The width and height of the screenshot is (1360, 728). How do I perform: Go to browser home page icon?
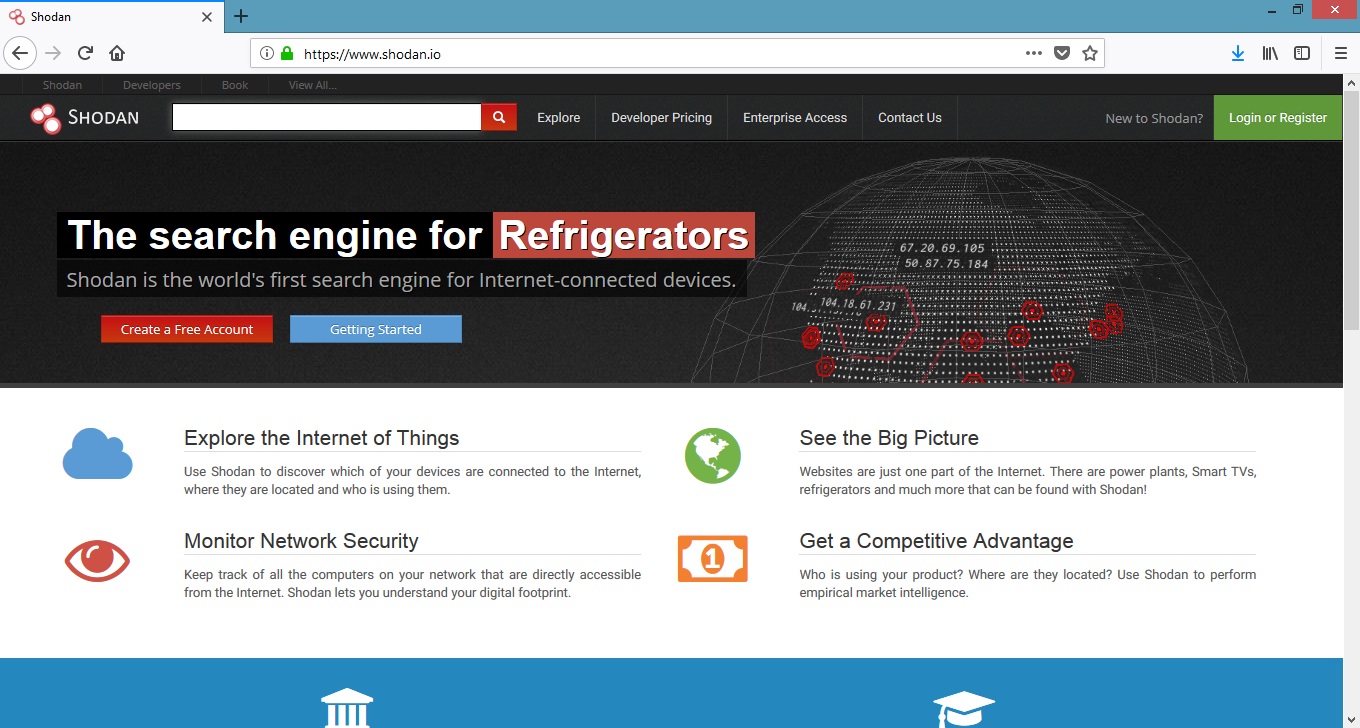[117, 53]
